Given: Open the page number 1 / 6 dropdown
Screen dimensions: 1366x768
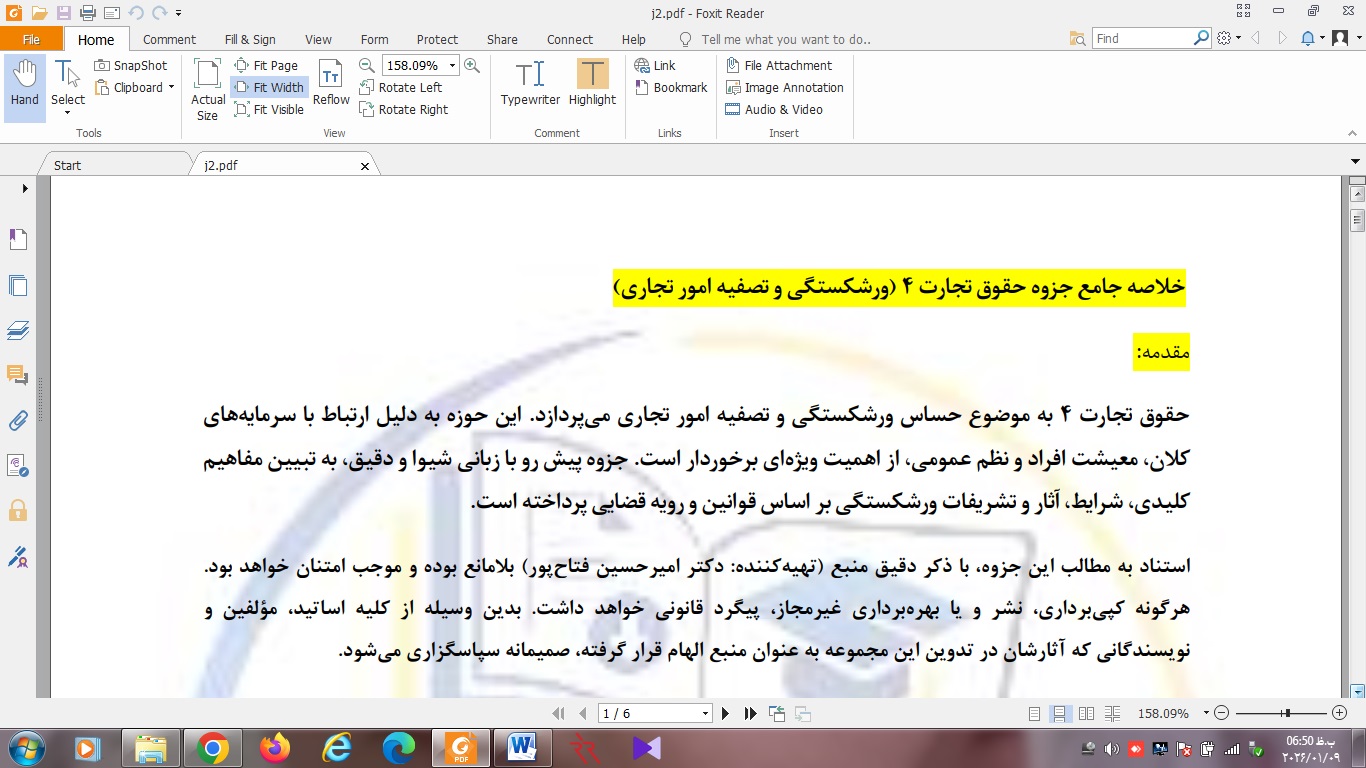Looking at the screenshot, I should click(x=705, y=713).
